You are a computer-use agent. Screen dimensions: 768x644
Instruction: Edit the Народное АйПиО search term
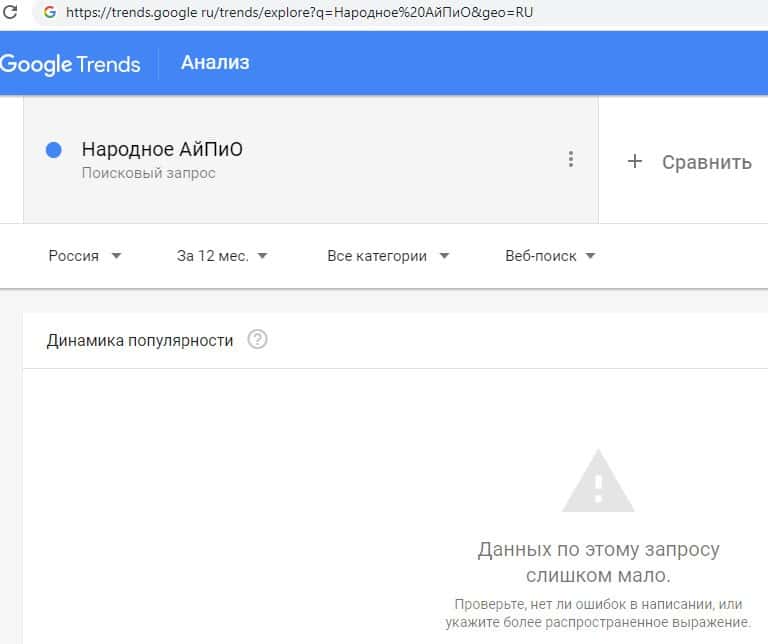162,150
